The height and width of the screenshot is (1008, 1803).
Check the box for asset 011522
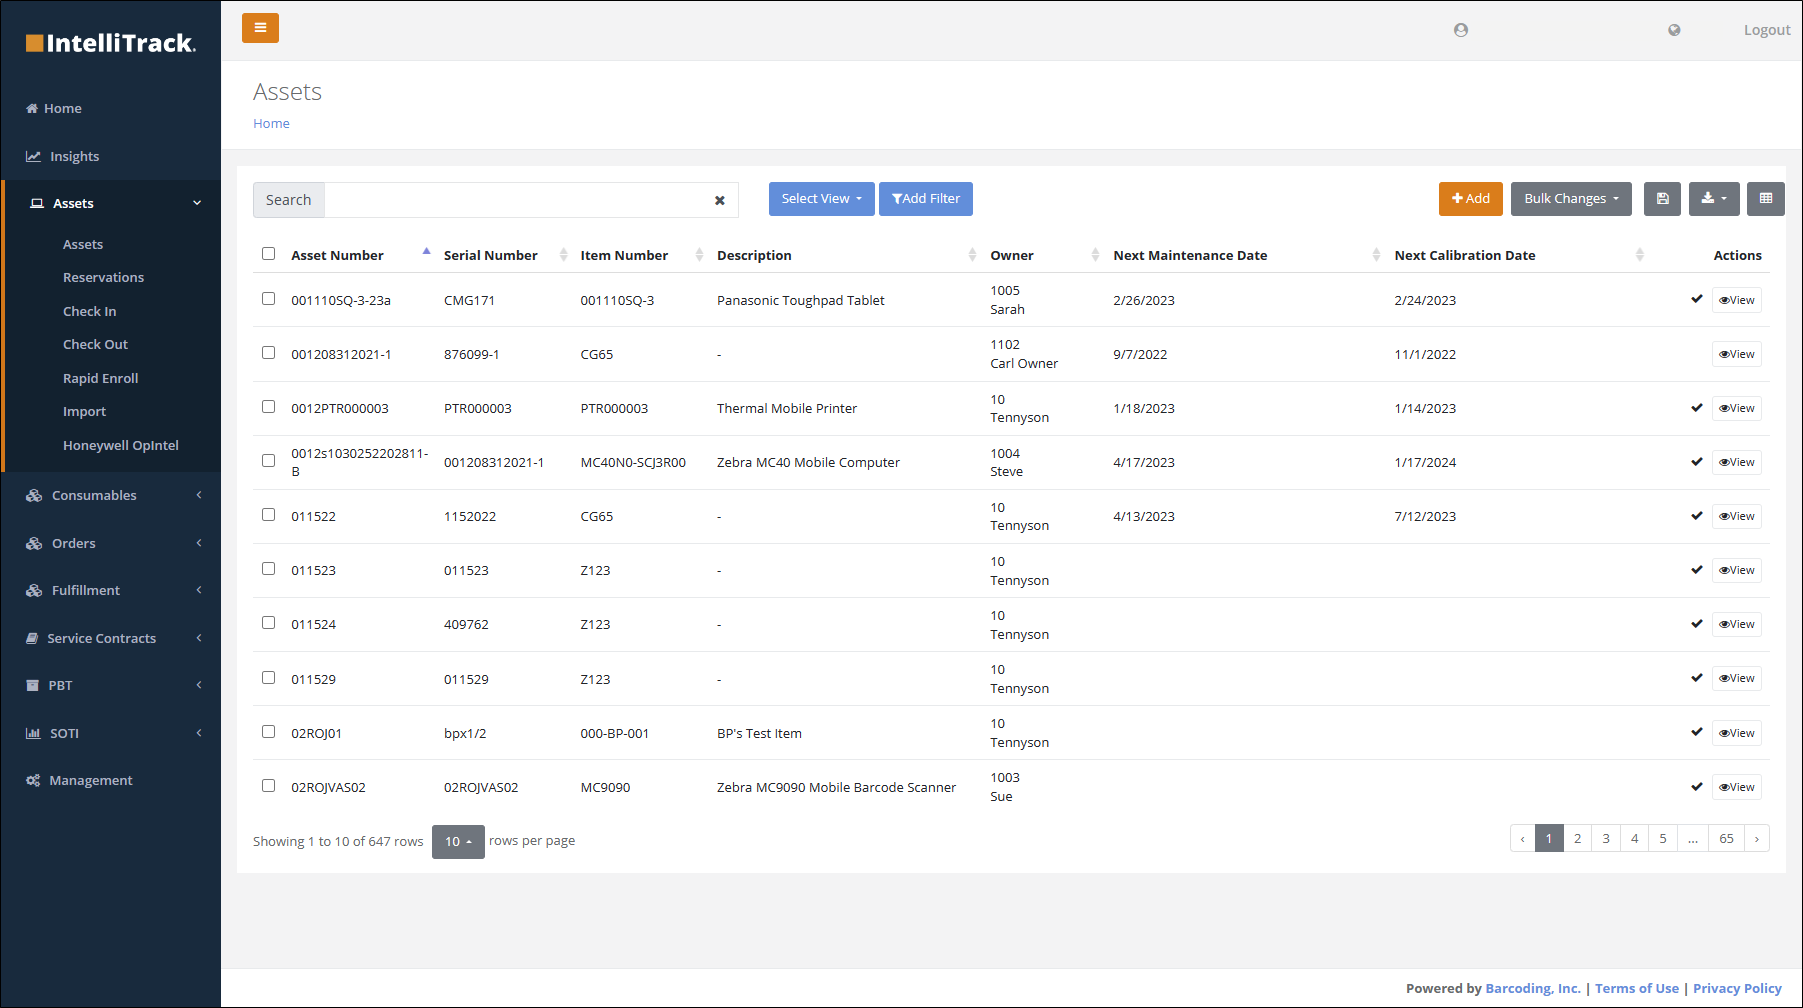(x=268, y=515)
